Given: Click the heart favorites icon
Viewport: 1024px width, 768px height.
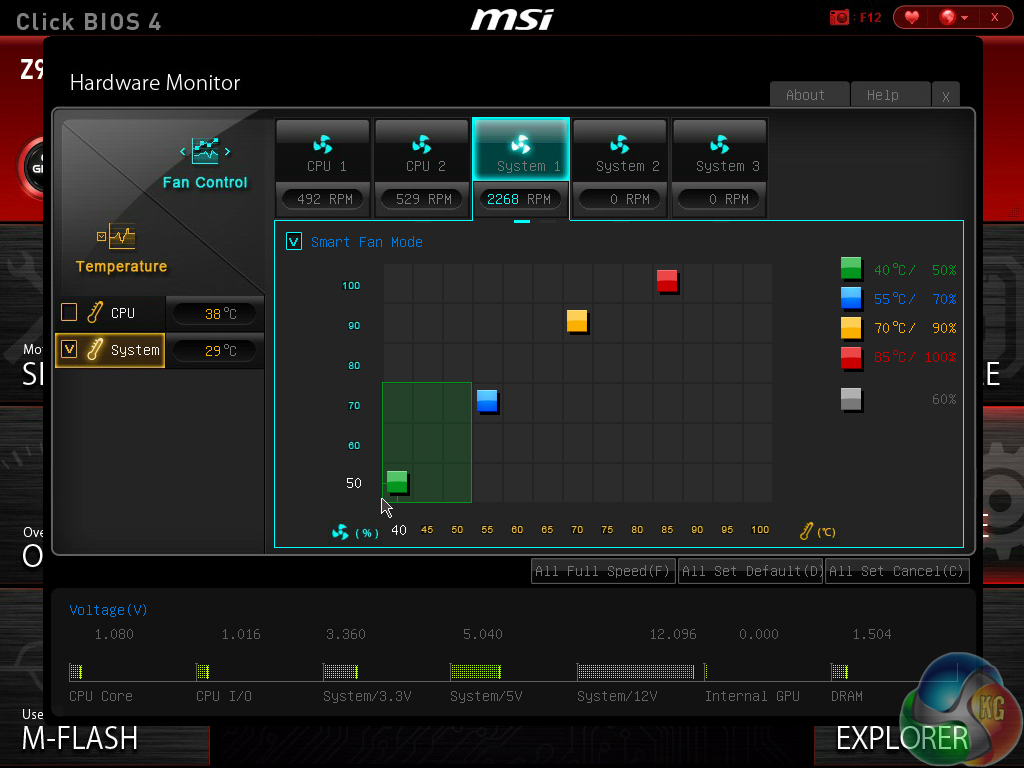Looking at the screenshot, I should pos(912,18).
